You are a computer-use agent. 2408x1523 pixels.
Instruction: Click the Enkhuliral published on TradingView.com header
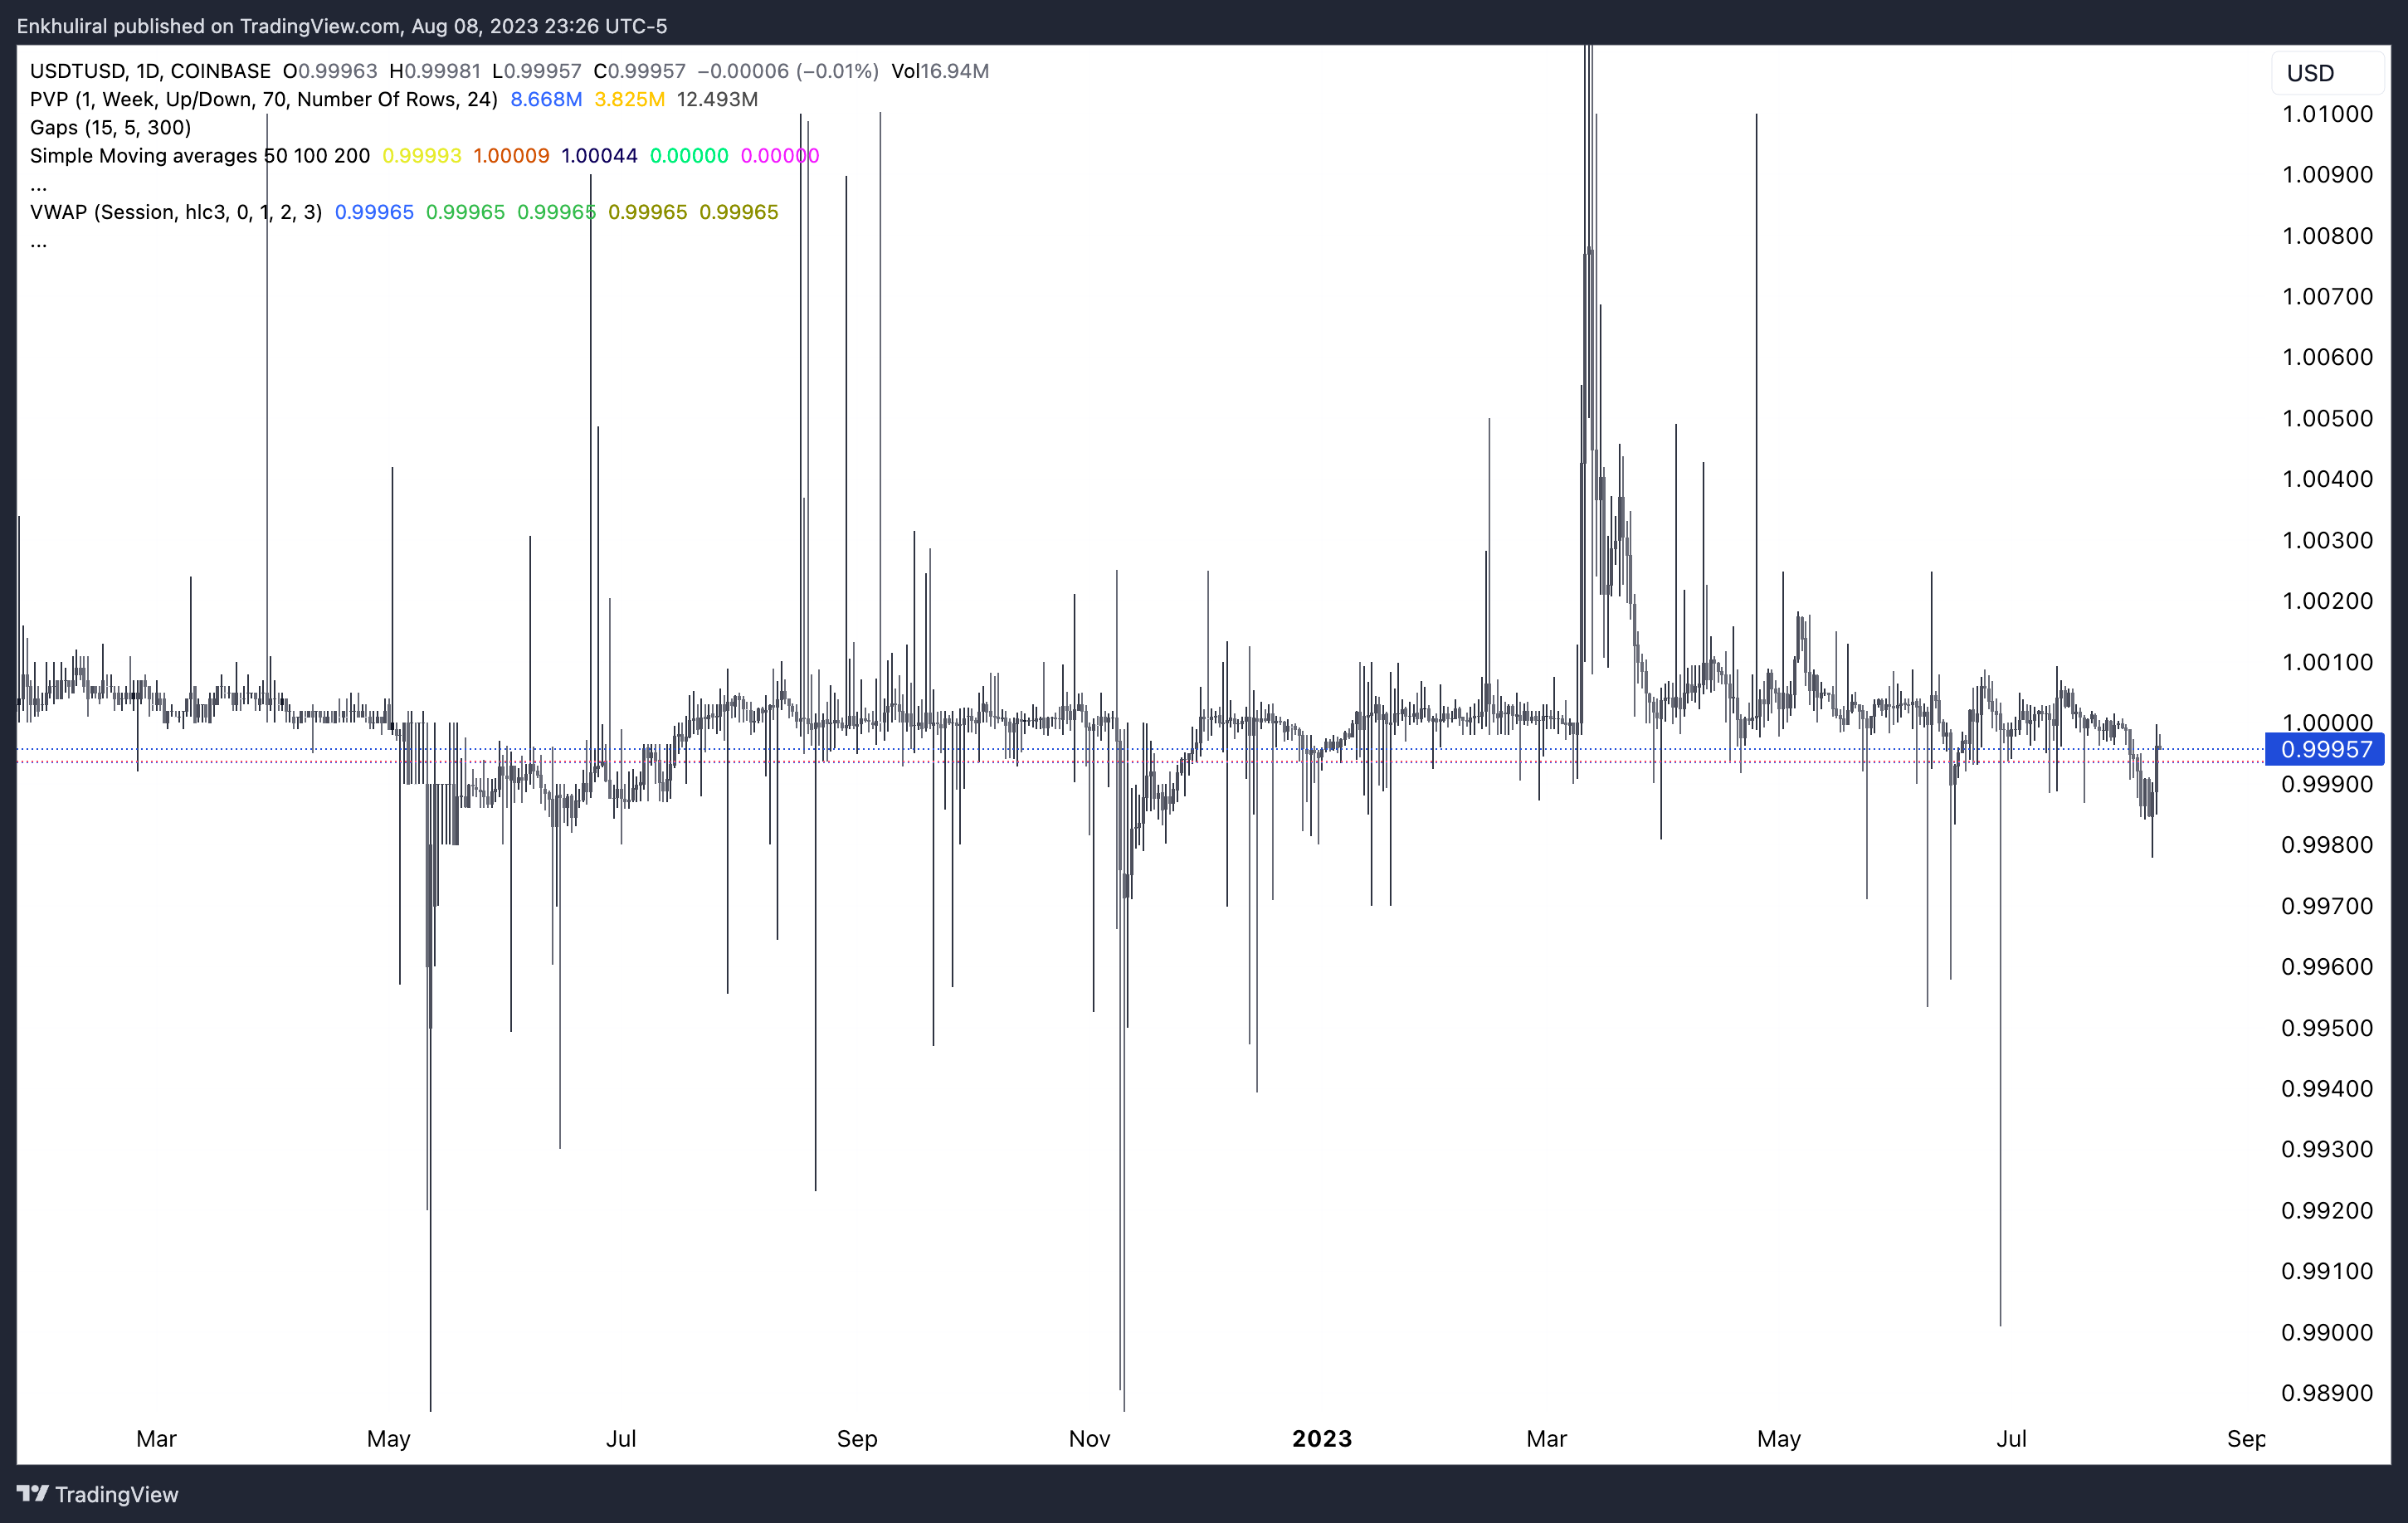pos(341,26)
